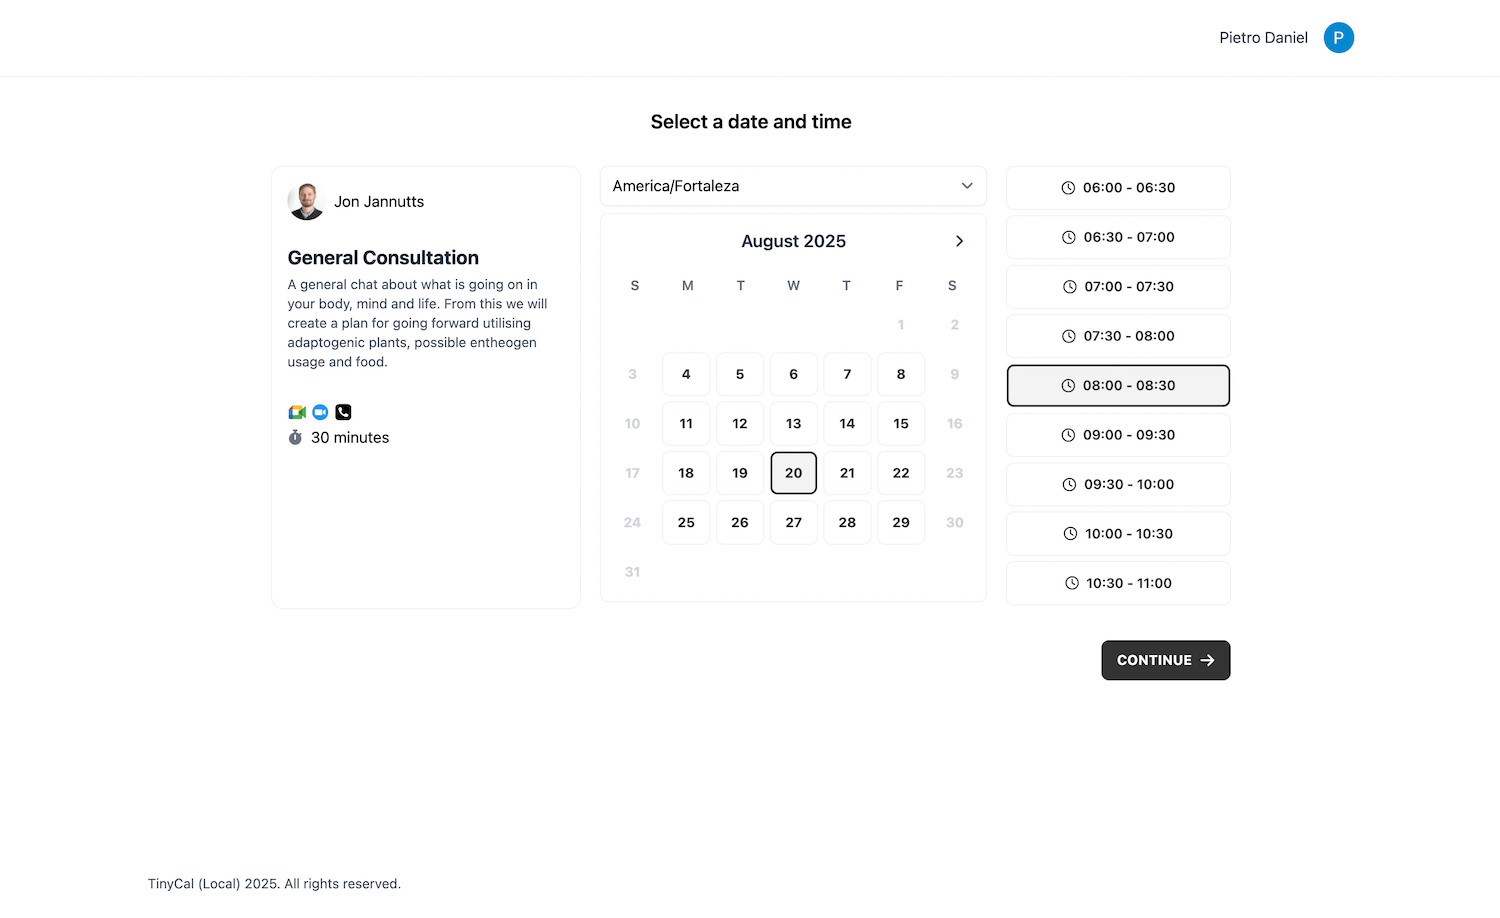
Task: Open Pietro Daniel account menu
Action: click(1263, 38)
